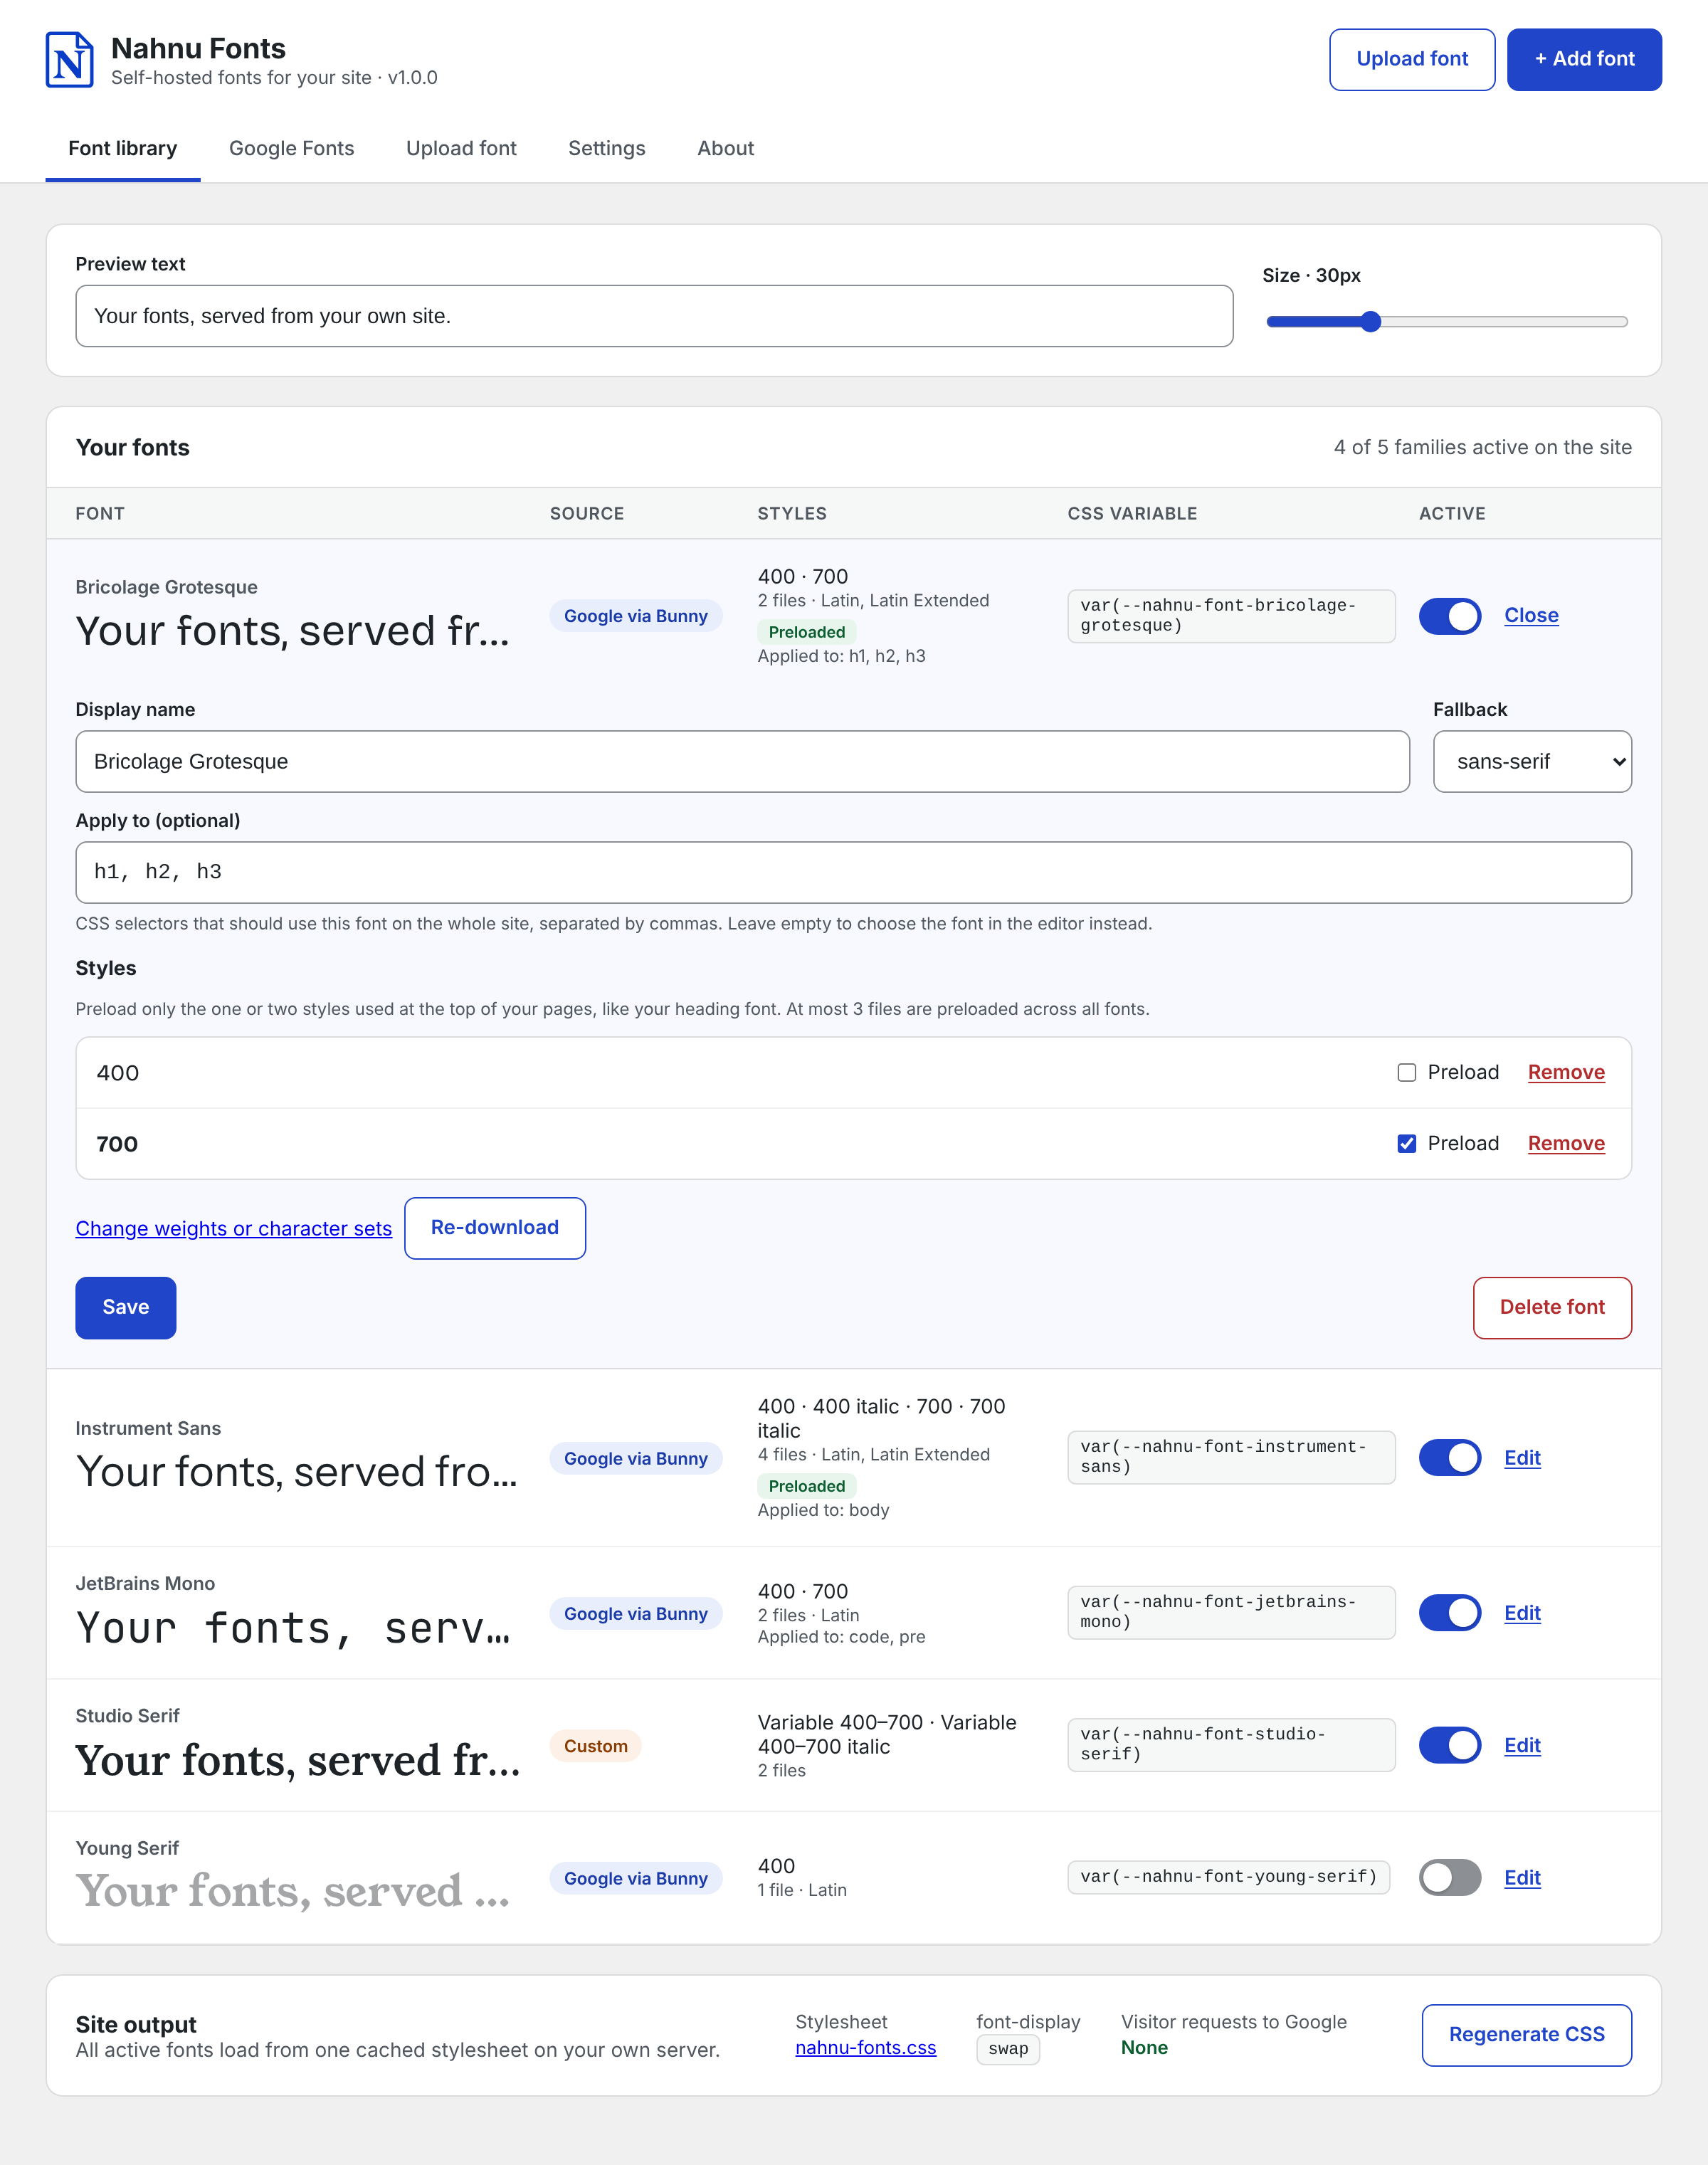This screenshot has width=1708, height=2165.
Task: Toggle Instrument Sans active switch
Action: coord(1449,1458)
